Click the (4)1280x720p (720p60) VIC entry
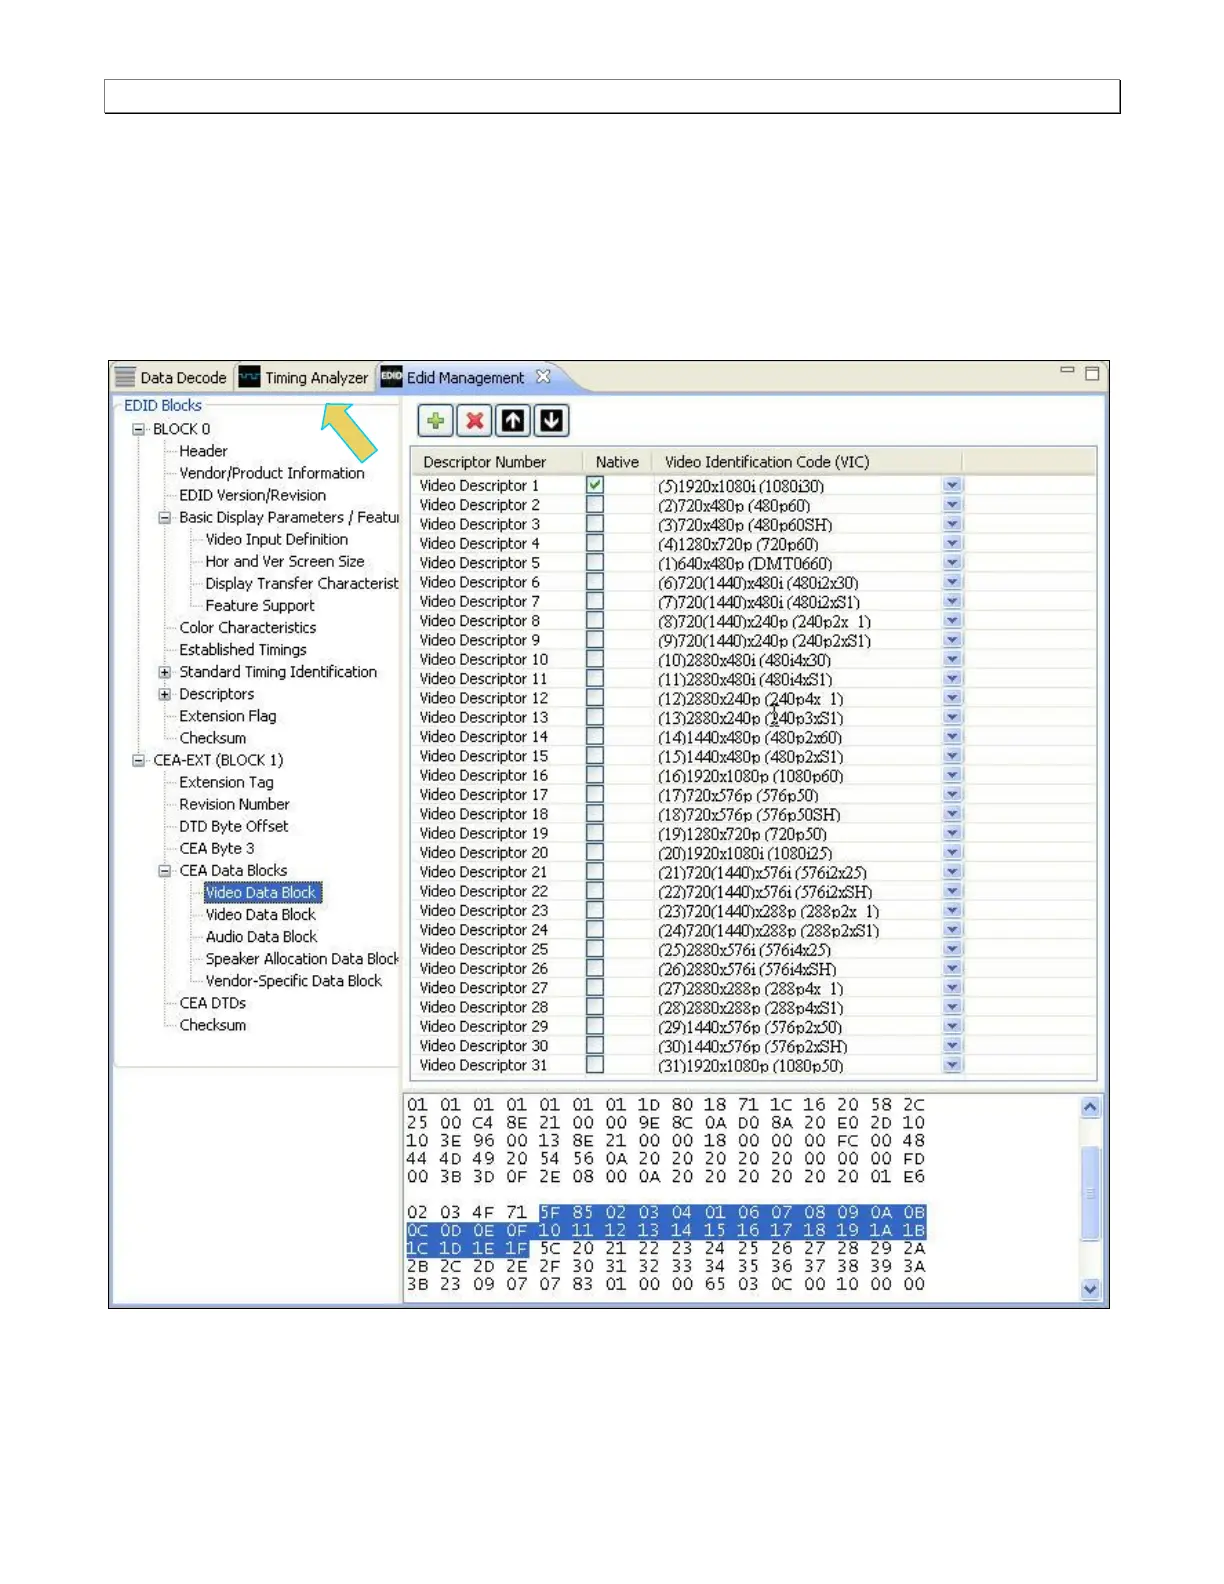This screenshot has width=1224, height=1584. (738, 544)
